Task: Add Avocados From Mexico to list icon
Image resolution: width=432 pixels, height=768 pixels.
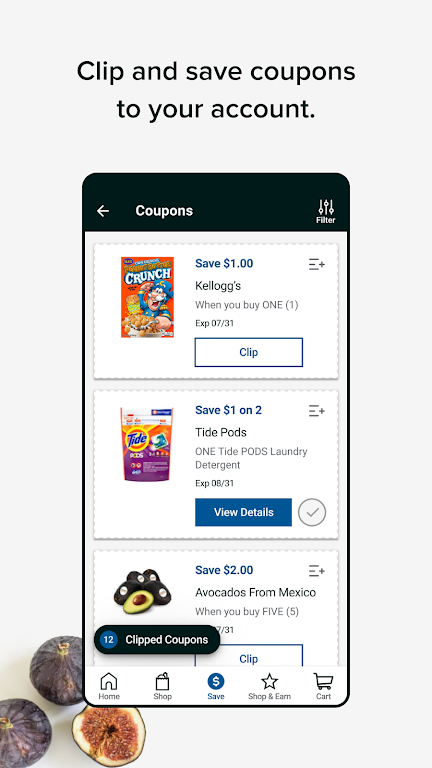Action: tap(317, 571)
